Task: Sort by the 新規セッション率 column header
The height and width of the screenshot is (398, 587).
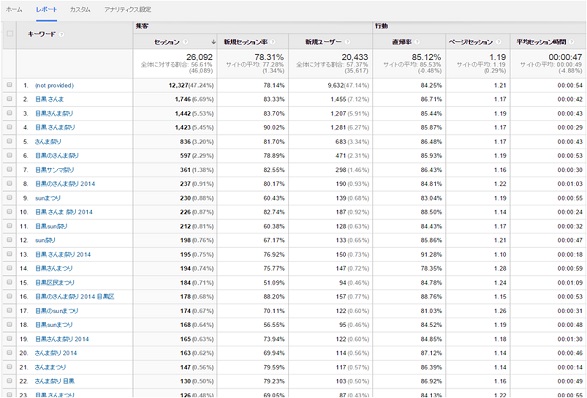Action: click(246, 42)
